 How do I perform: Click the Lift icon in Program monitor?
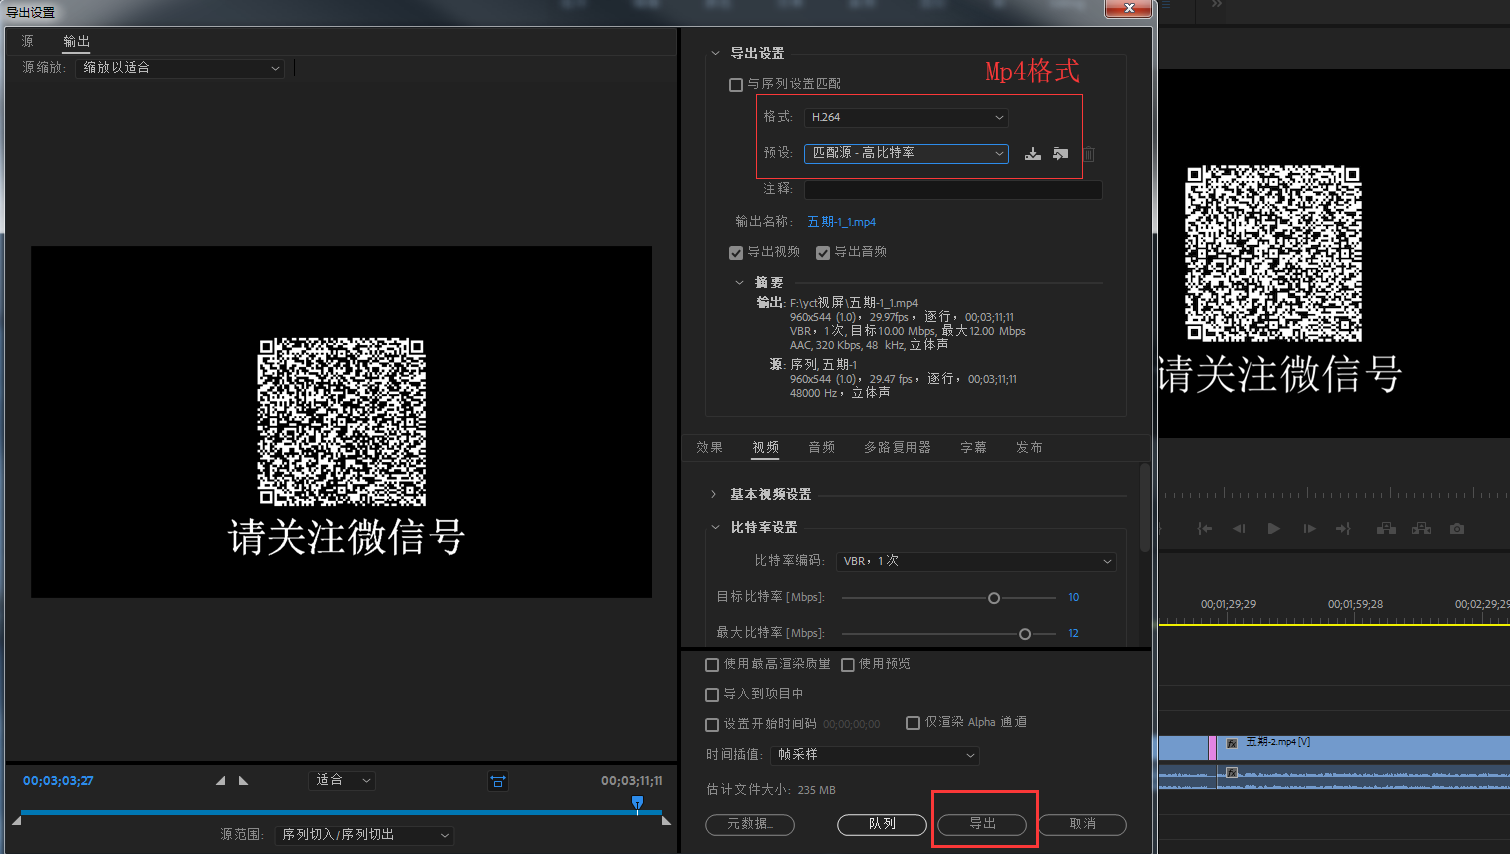[x=1386, y=528]
